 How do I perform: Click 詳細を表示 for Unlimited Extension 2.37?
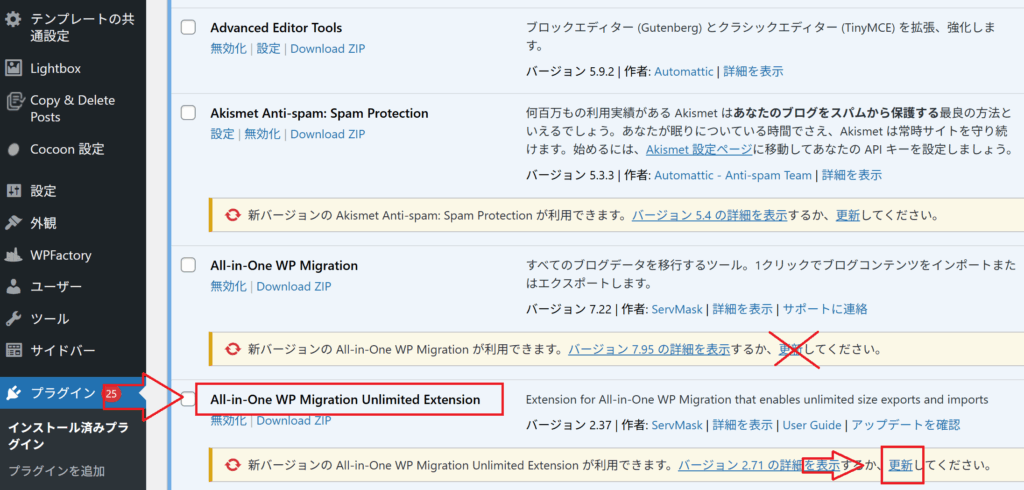point(743,425)
